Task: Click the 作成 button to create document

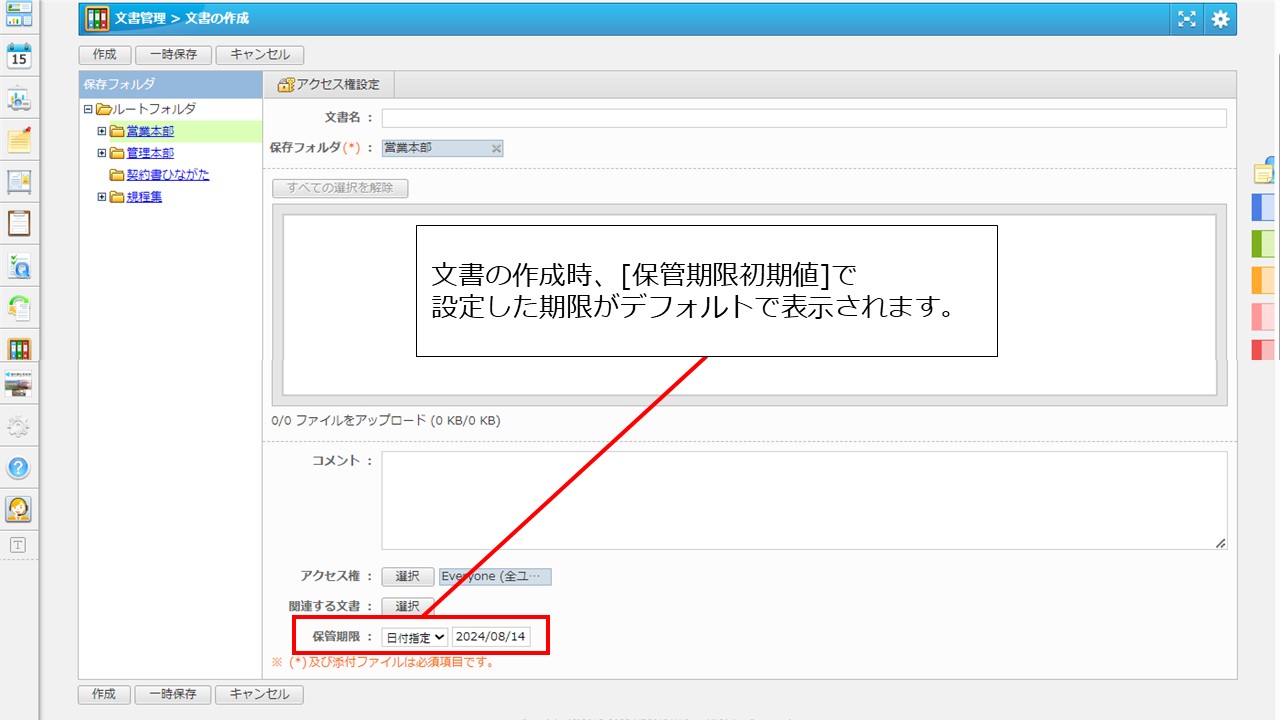Action: pyautogui.click(x=104, y=54)
